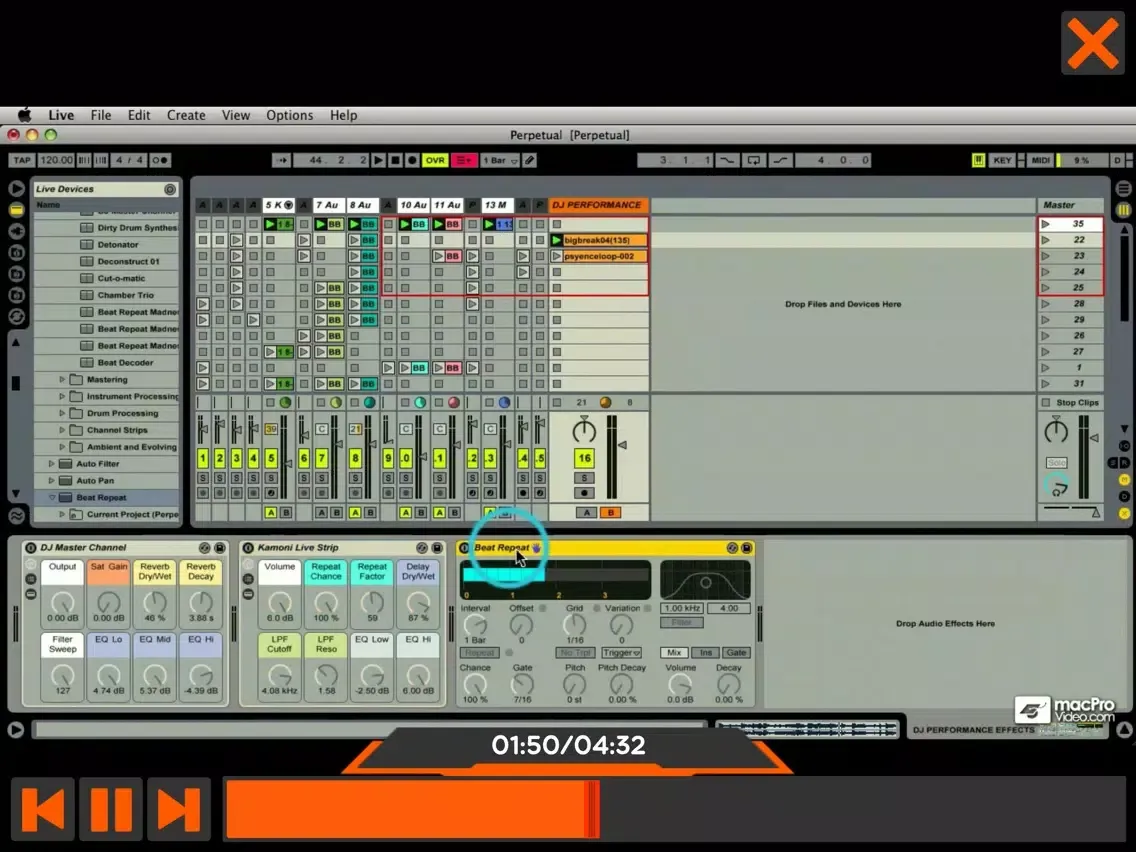Image resolution: width=1136 pixels, height=852 pixels.
Task: Collapse the Beat Repeat device folder
Action: pos(51,498)
